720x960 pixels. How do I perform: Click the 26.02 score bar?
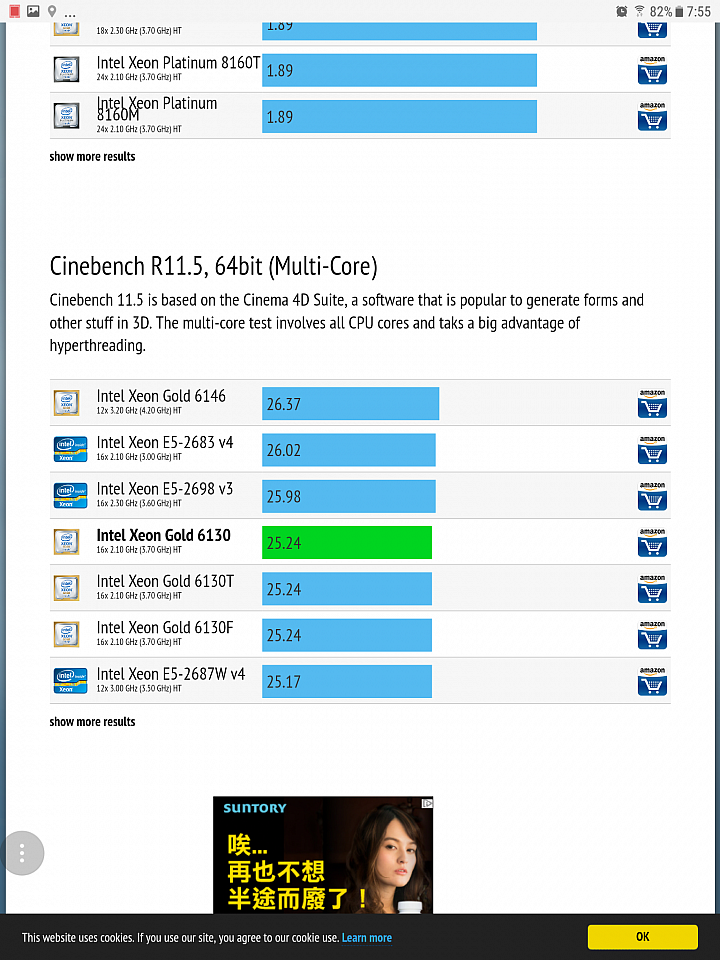[x=348, y=450]
